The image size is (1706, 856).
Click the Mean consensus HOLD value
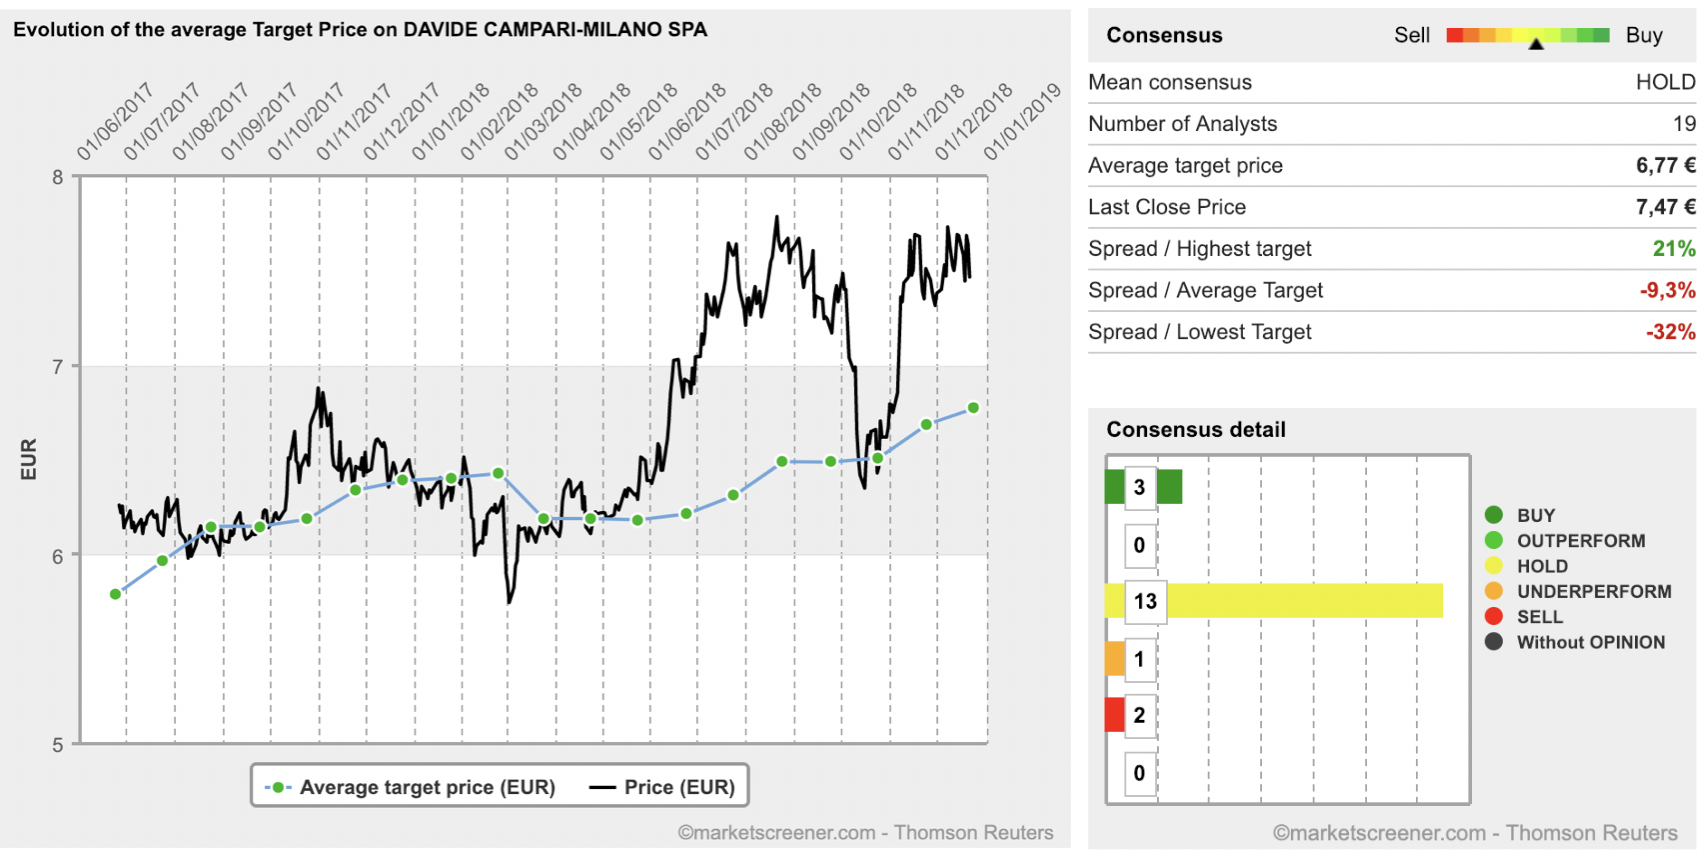(x=1665, y=82)
